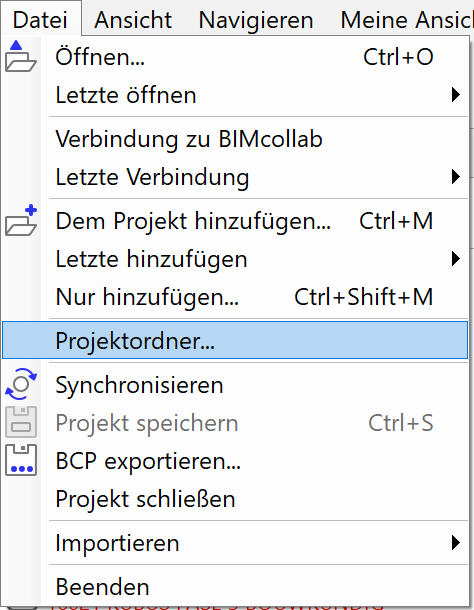474x610 pixels.
Task: Select Öffnen... menu entry text
Action: [x=100, y=57]
